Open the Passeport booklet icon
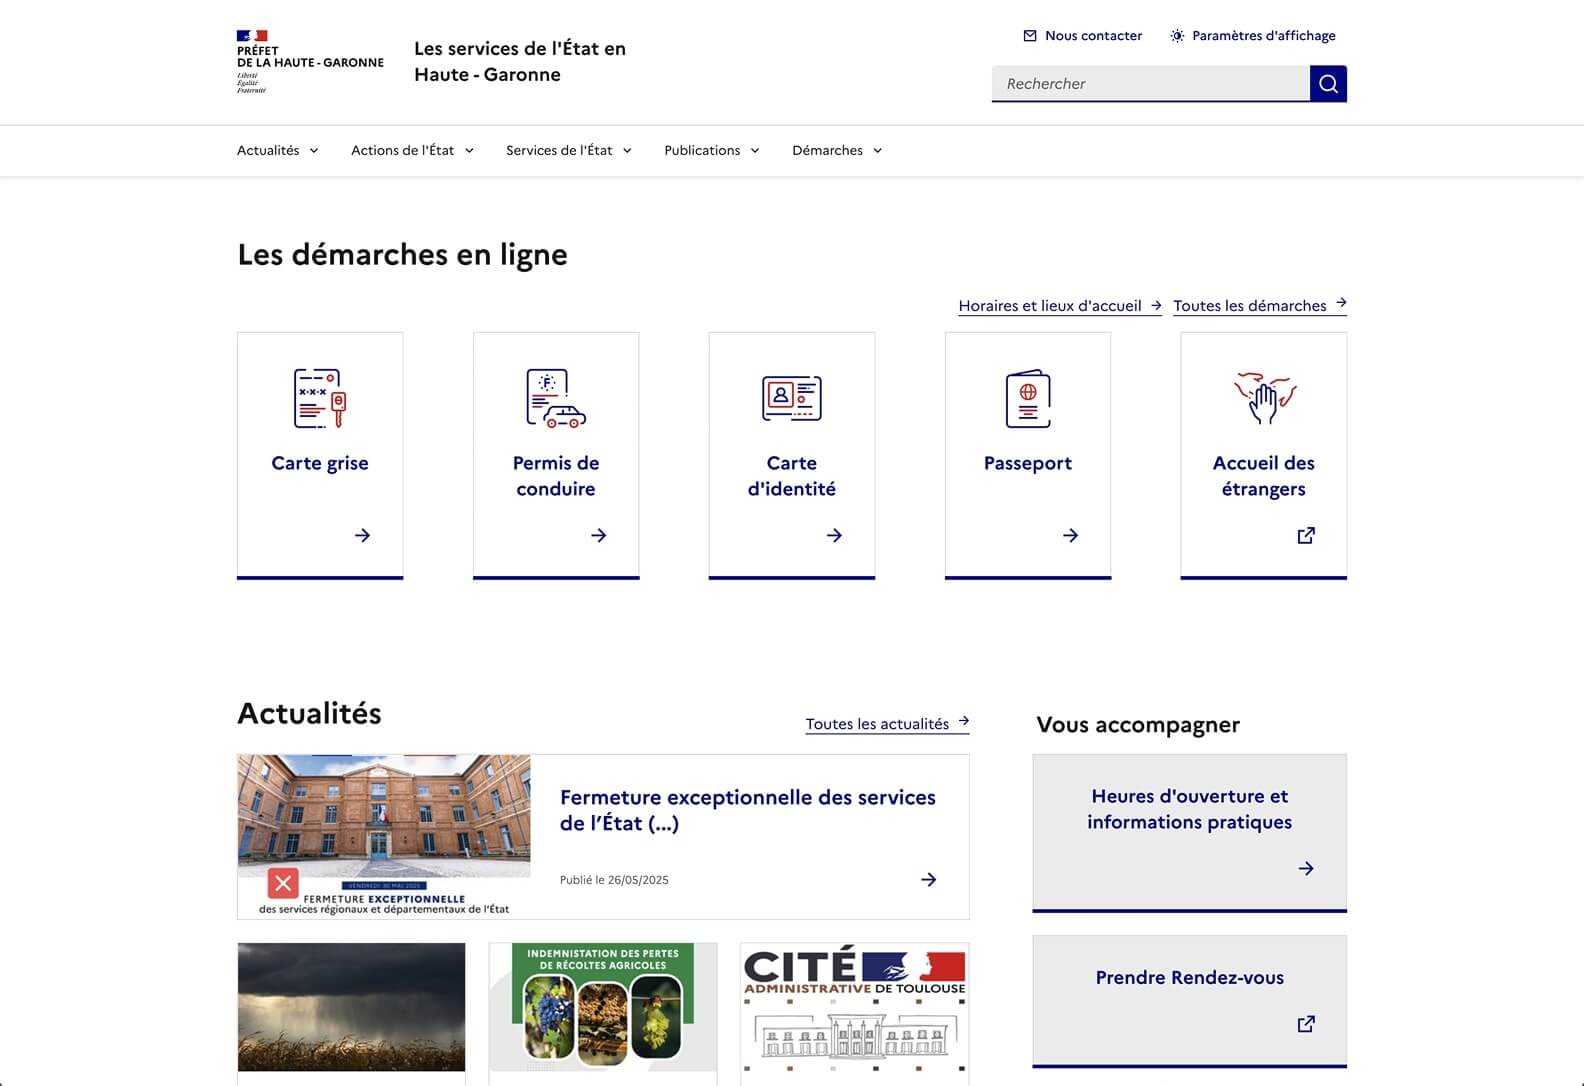 [x=1027, y=398]
